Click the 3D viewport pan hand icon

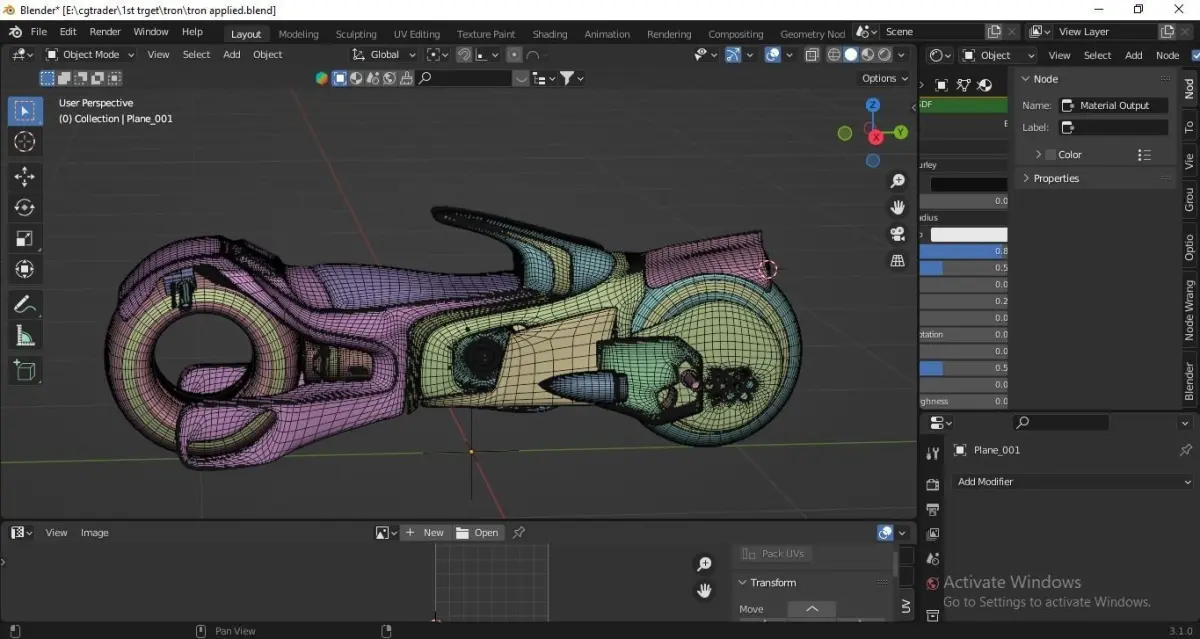(897, 207)
